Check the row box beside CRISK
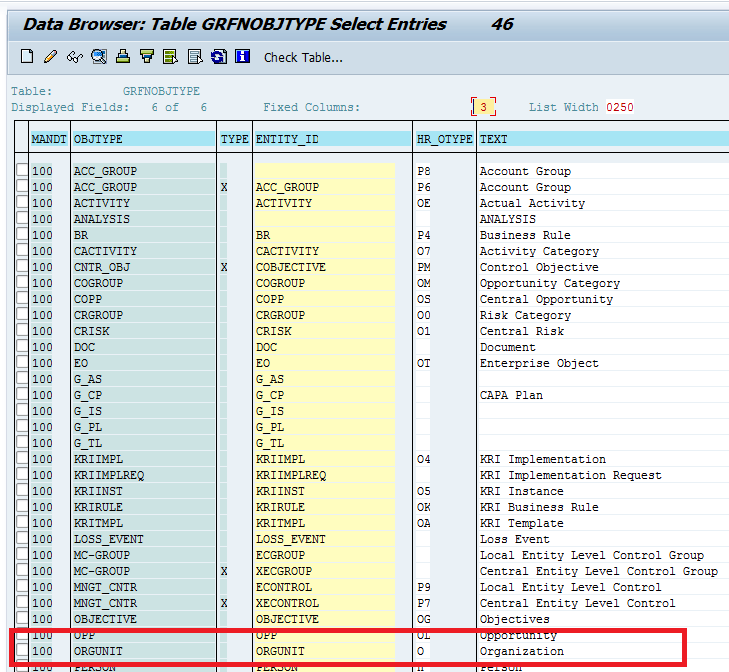 coord(22,331)
